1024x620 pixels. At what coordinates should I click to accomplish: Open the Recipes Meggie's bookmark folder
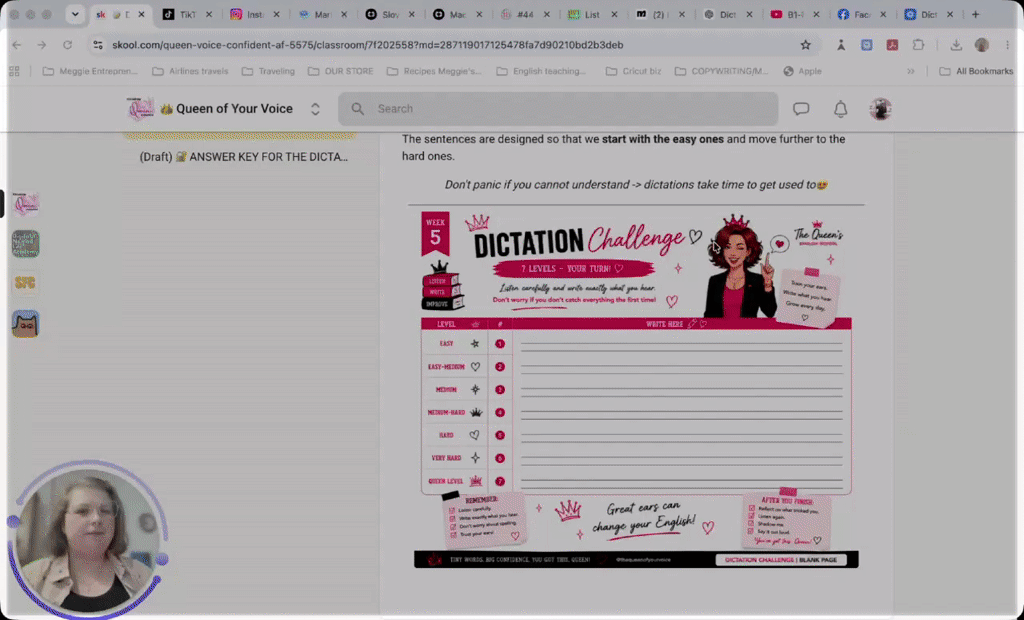point(434,71)
